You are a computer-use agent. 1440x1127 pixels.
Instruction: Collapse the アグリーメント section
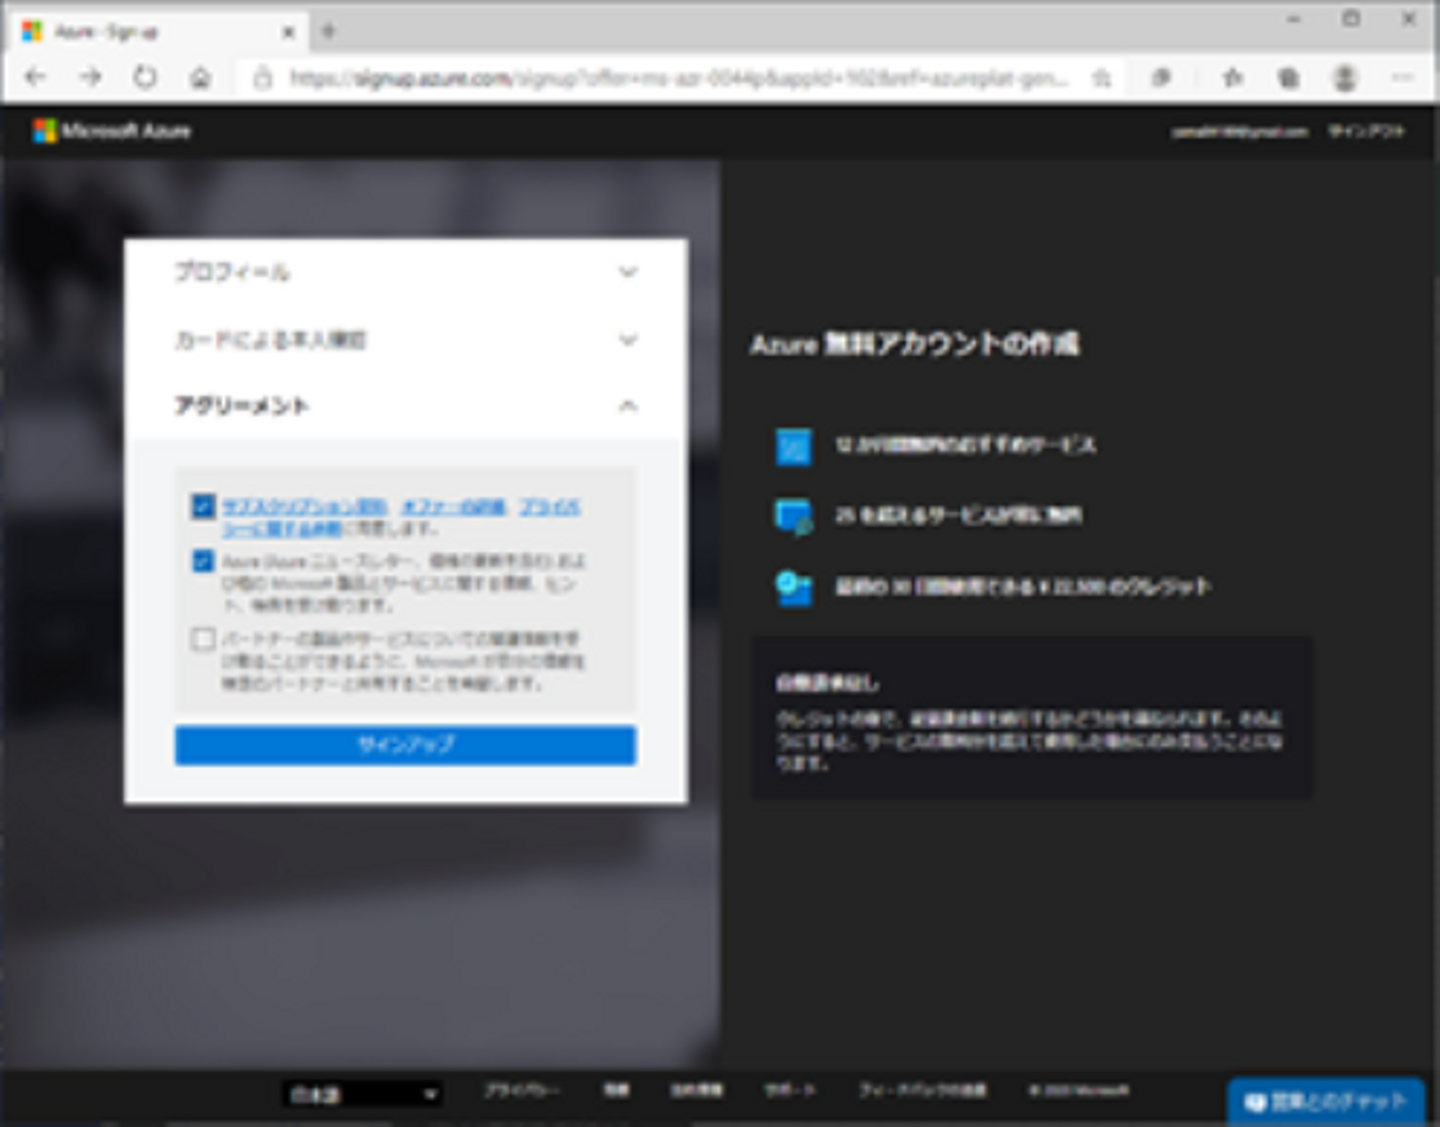pyautogui.click(x=406, y=406)
